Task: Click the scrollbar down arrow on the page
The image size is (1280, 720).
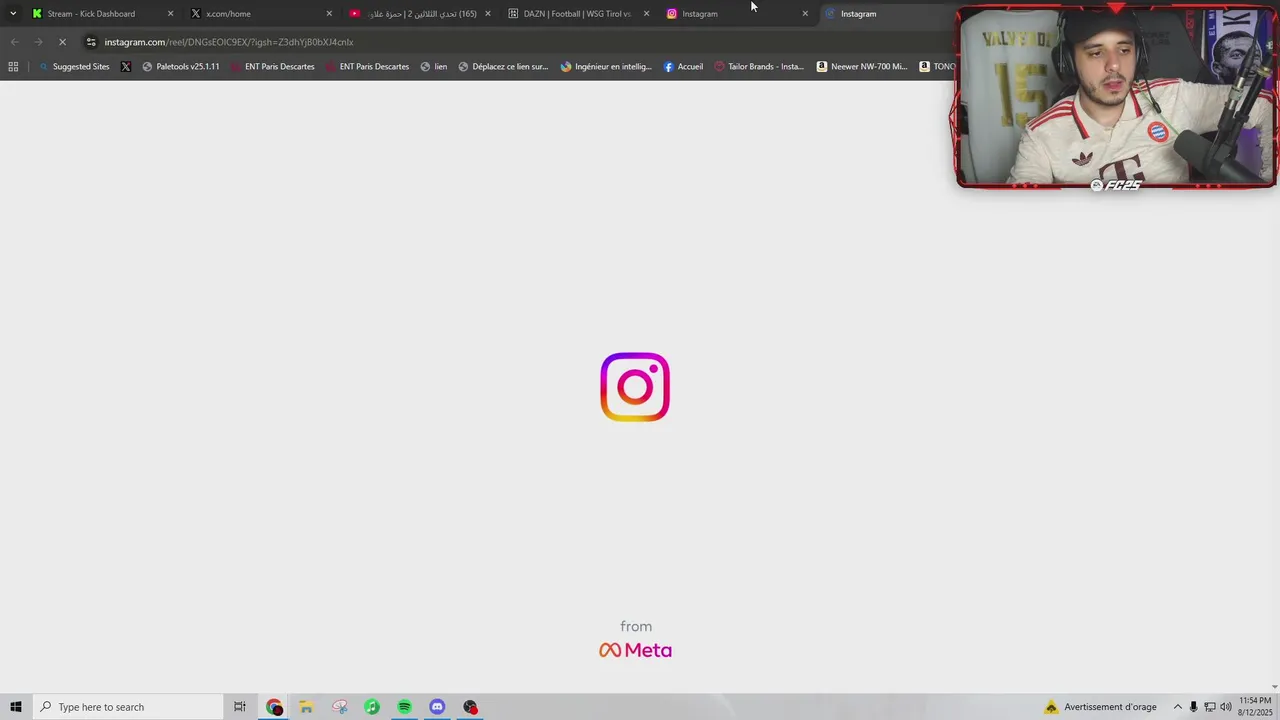Action: pos(1275,688)
